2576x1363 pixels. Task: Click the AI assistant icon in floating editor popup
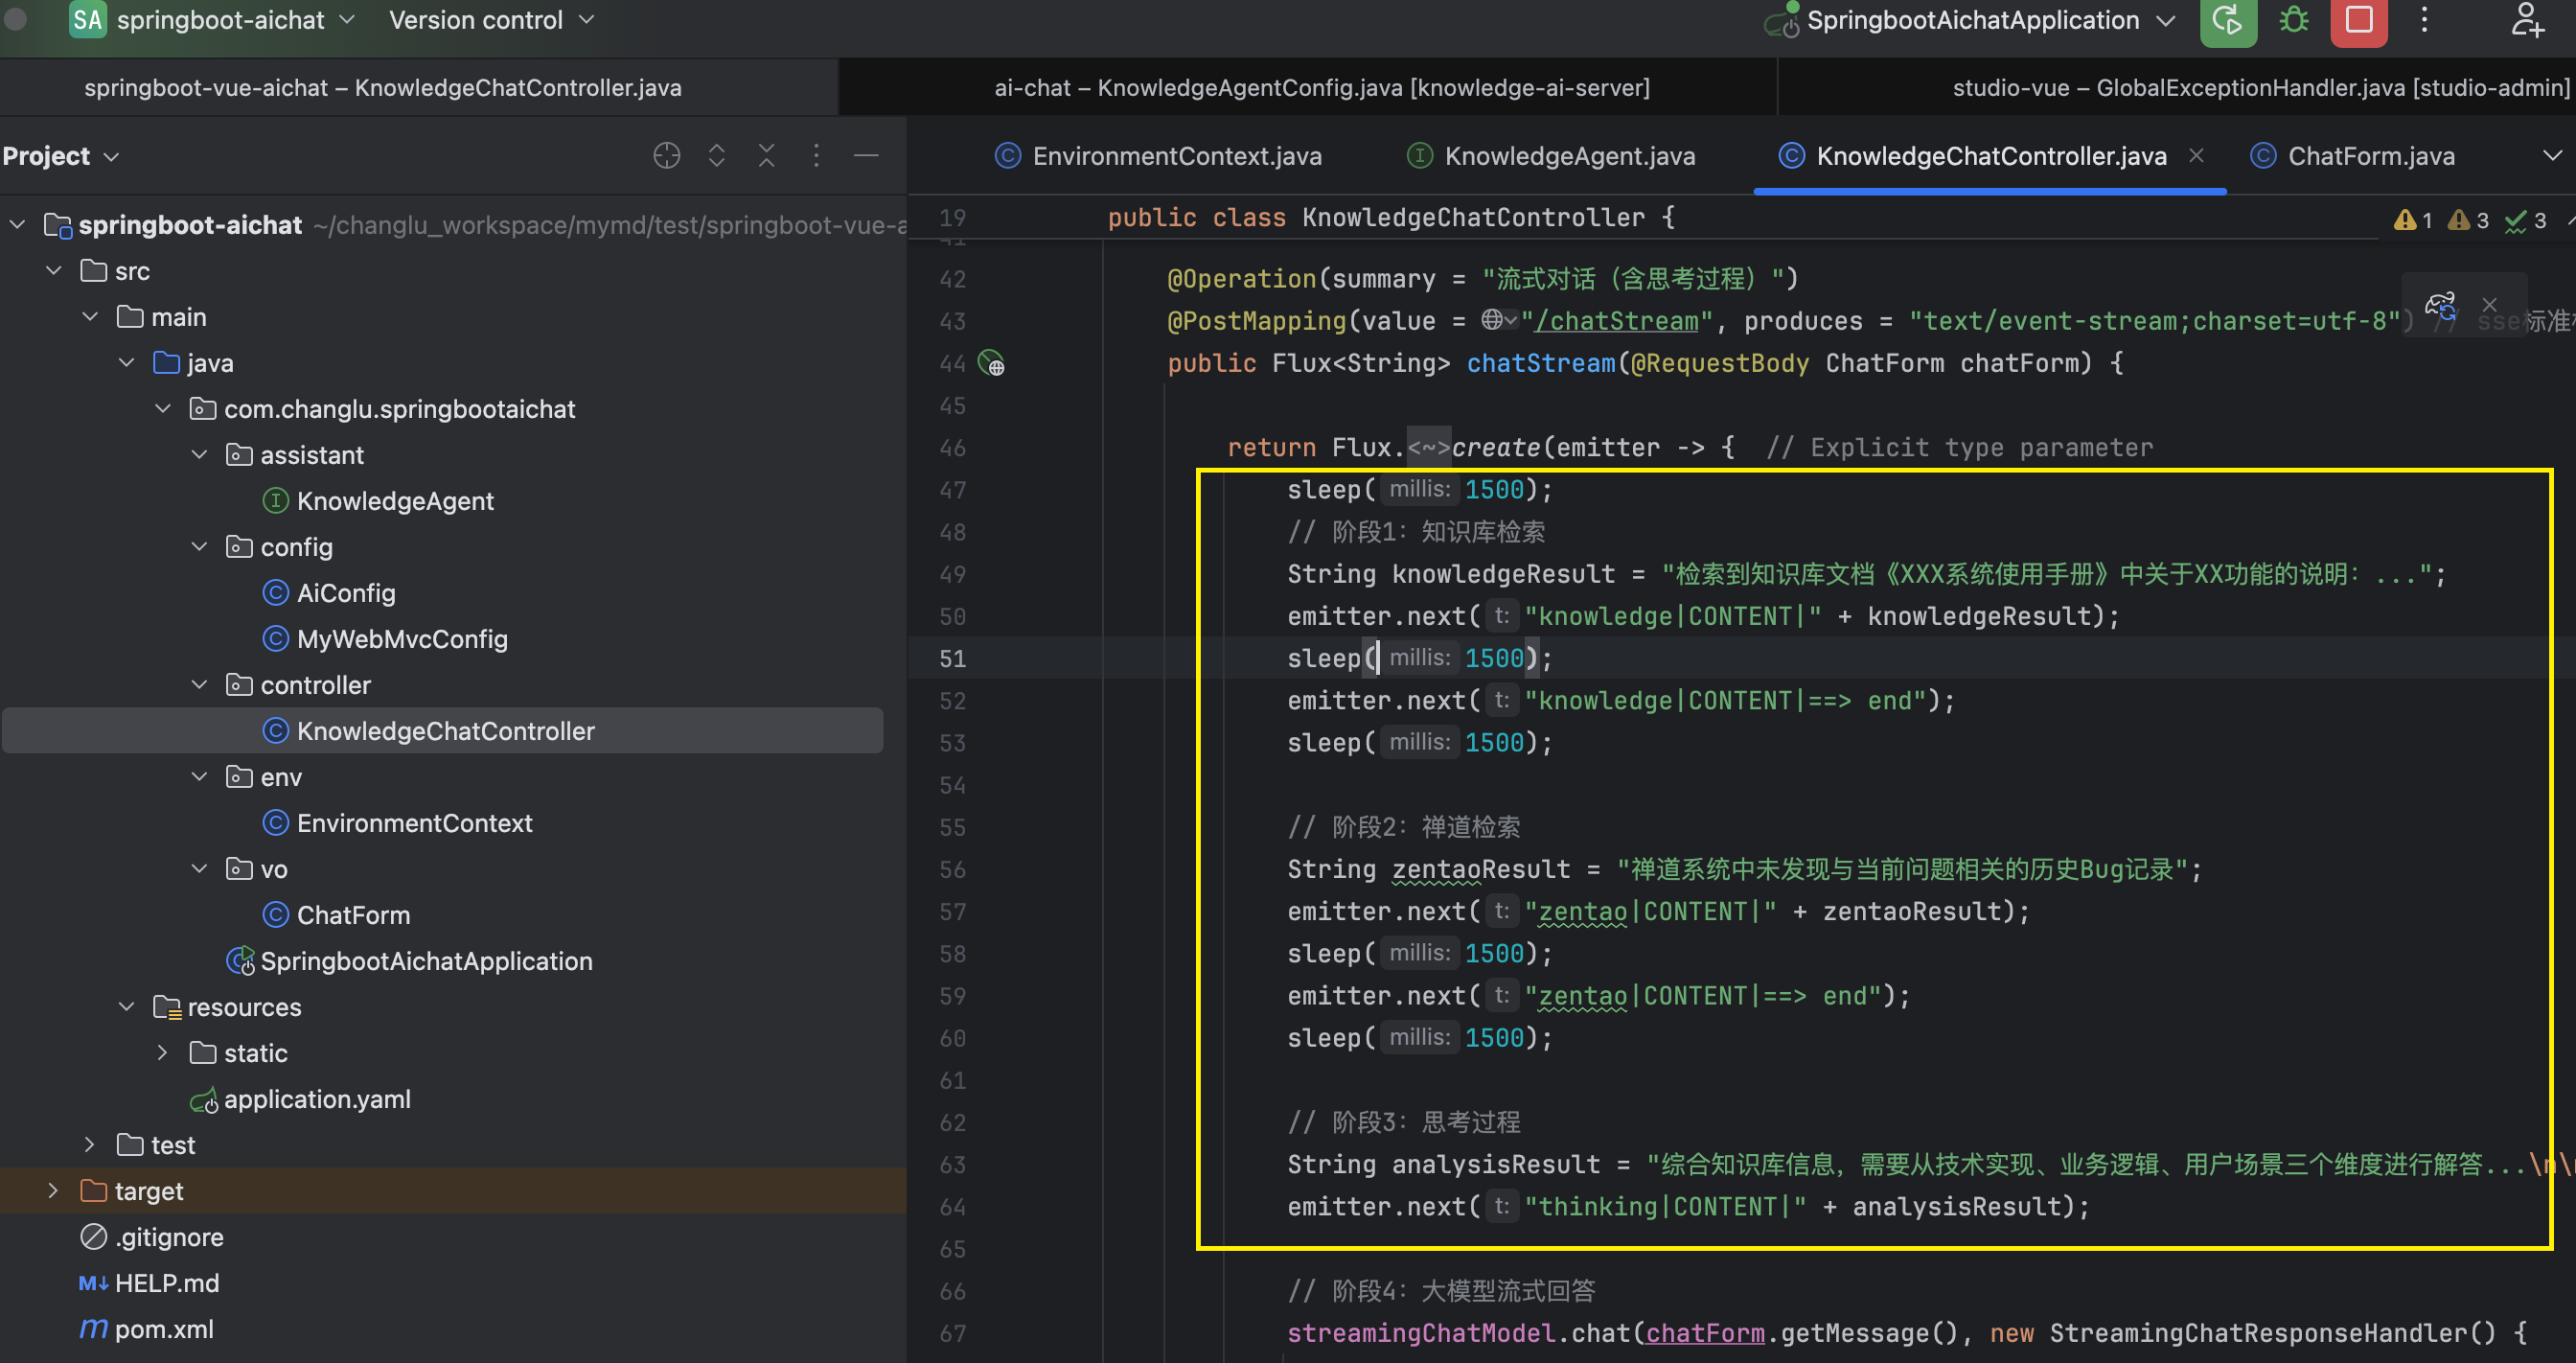coord(2440,305)
